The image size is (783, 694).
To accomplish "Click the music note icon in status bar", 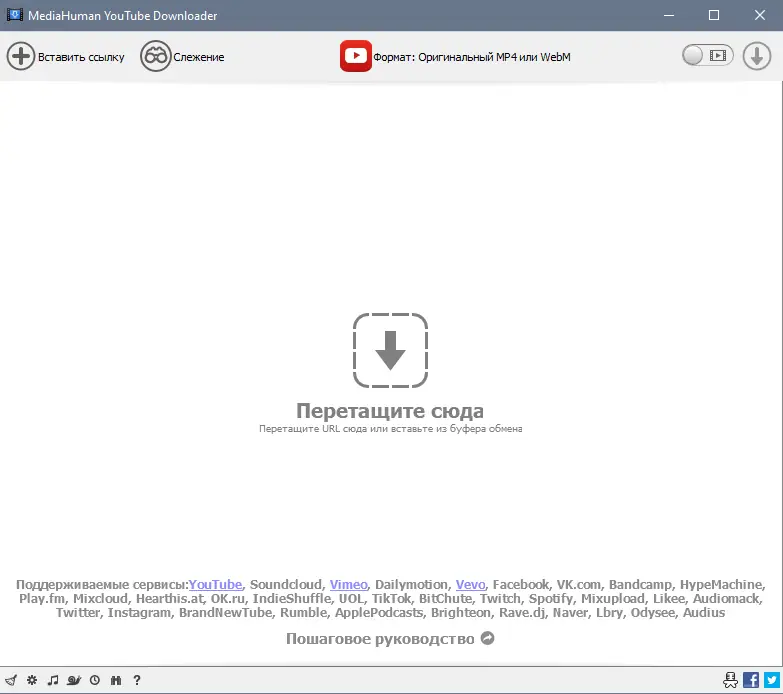I will tap(53, 680).
